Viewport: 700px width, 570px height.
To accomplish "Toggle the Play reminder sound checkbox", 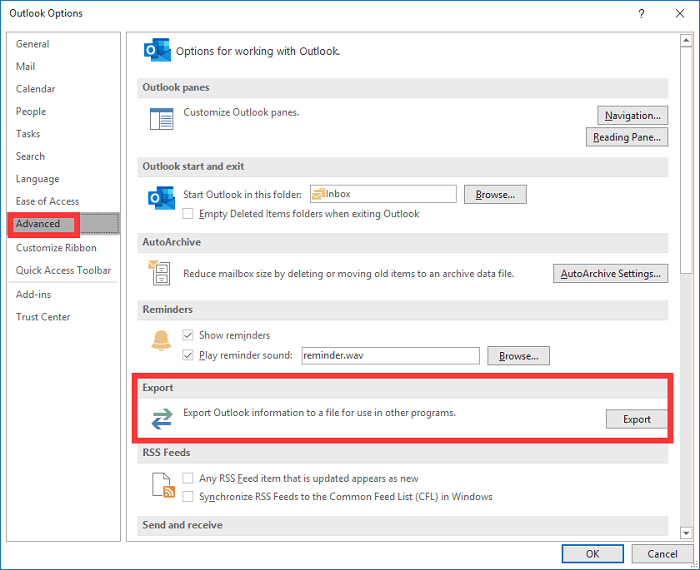I will pos(188,355).
